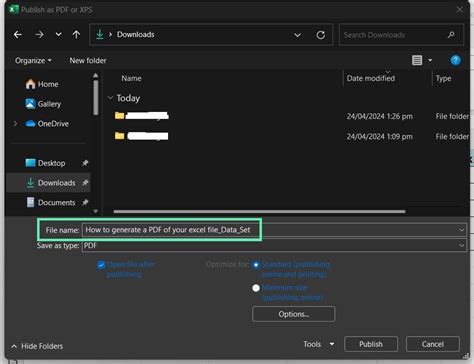Open the view options dropdown arrow
Image resolution: width=474 pixels, height=364 pixels.
(430, 60)
